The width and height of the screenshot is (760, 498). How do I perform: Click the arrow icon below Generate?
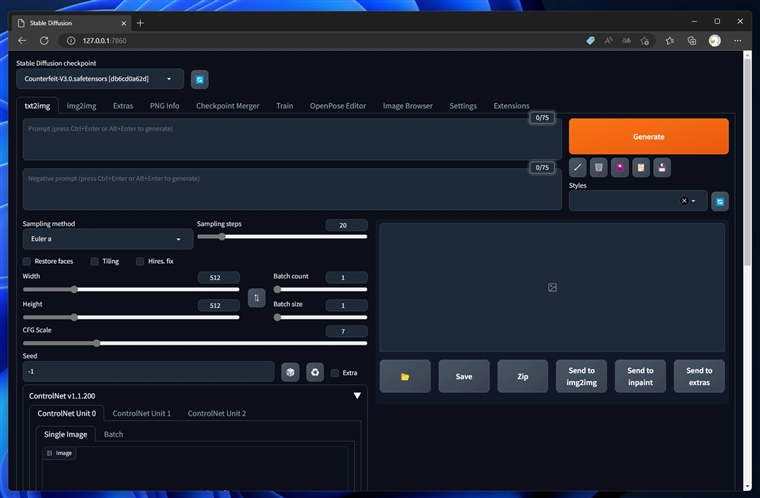click(577, 168)
